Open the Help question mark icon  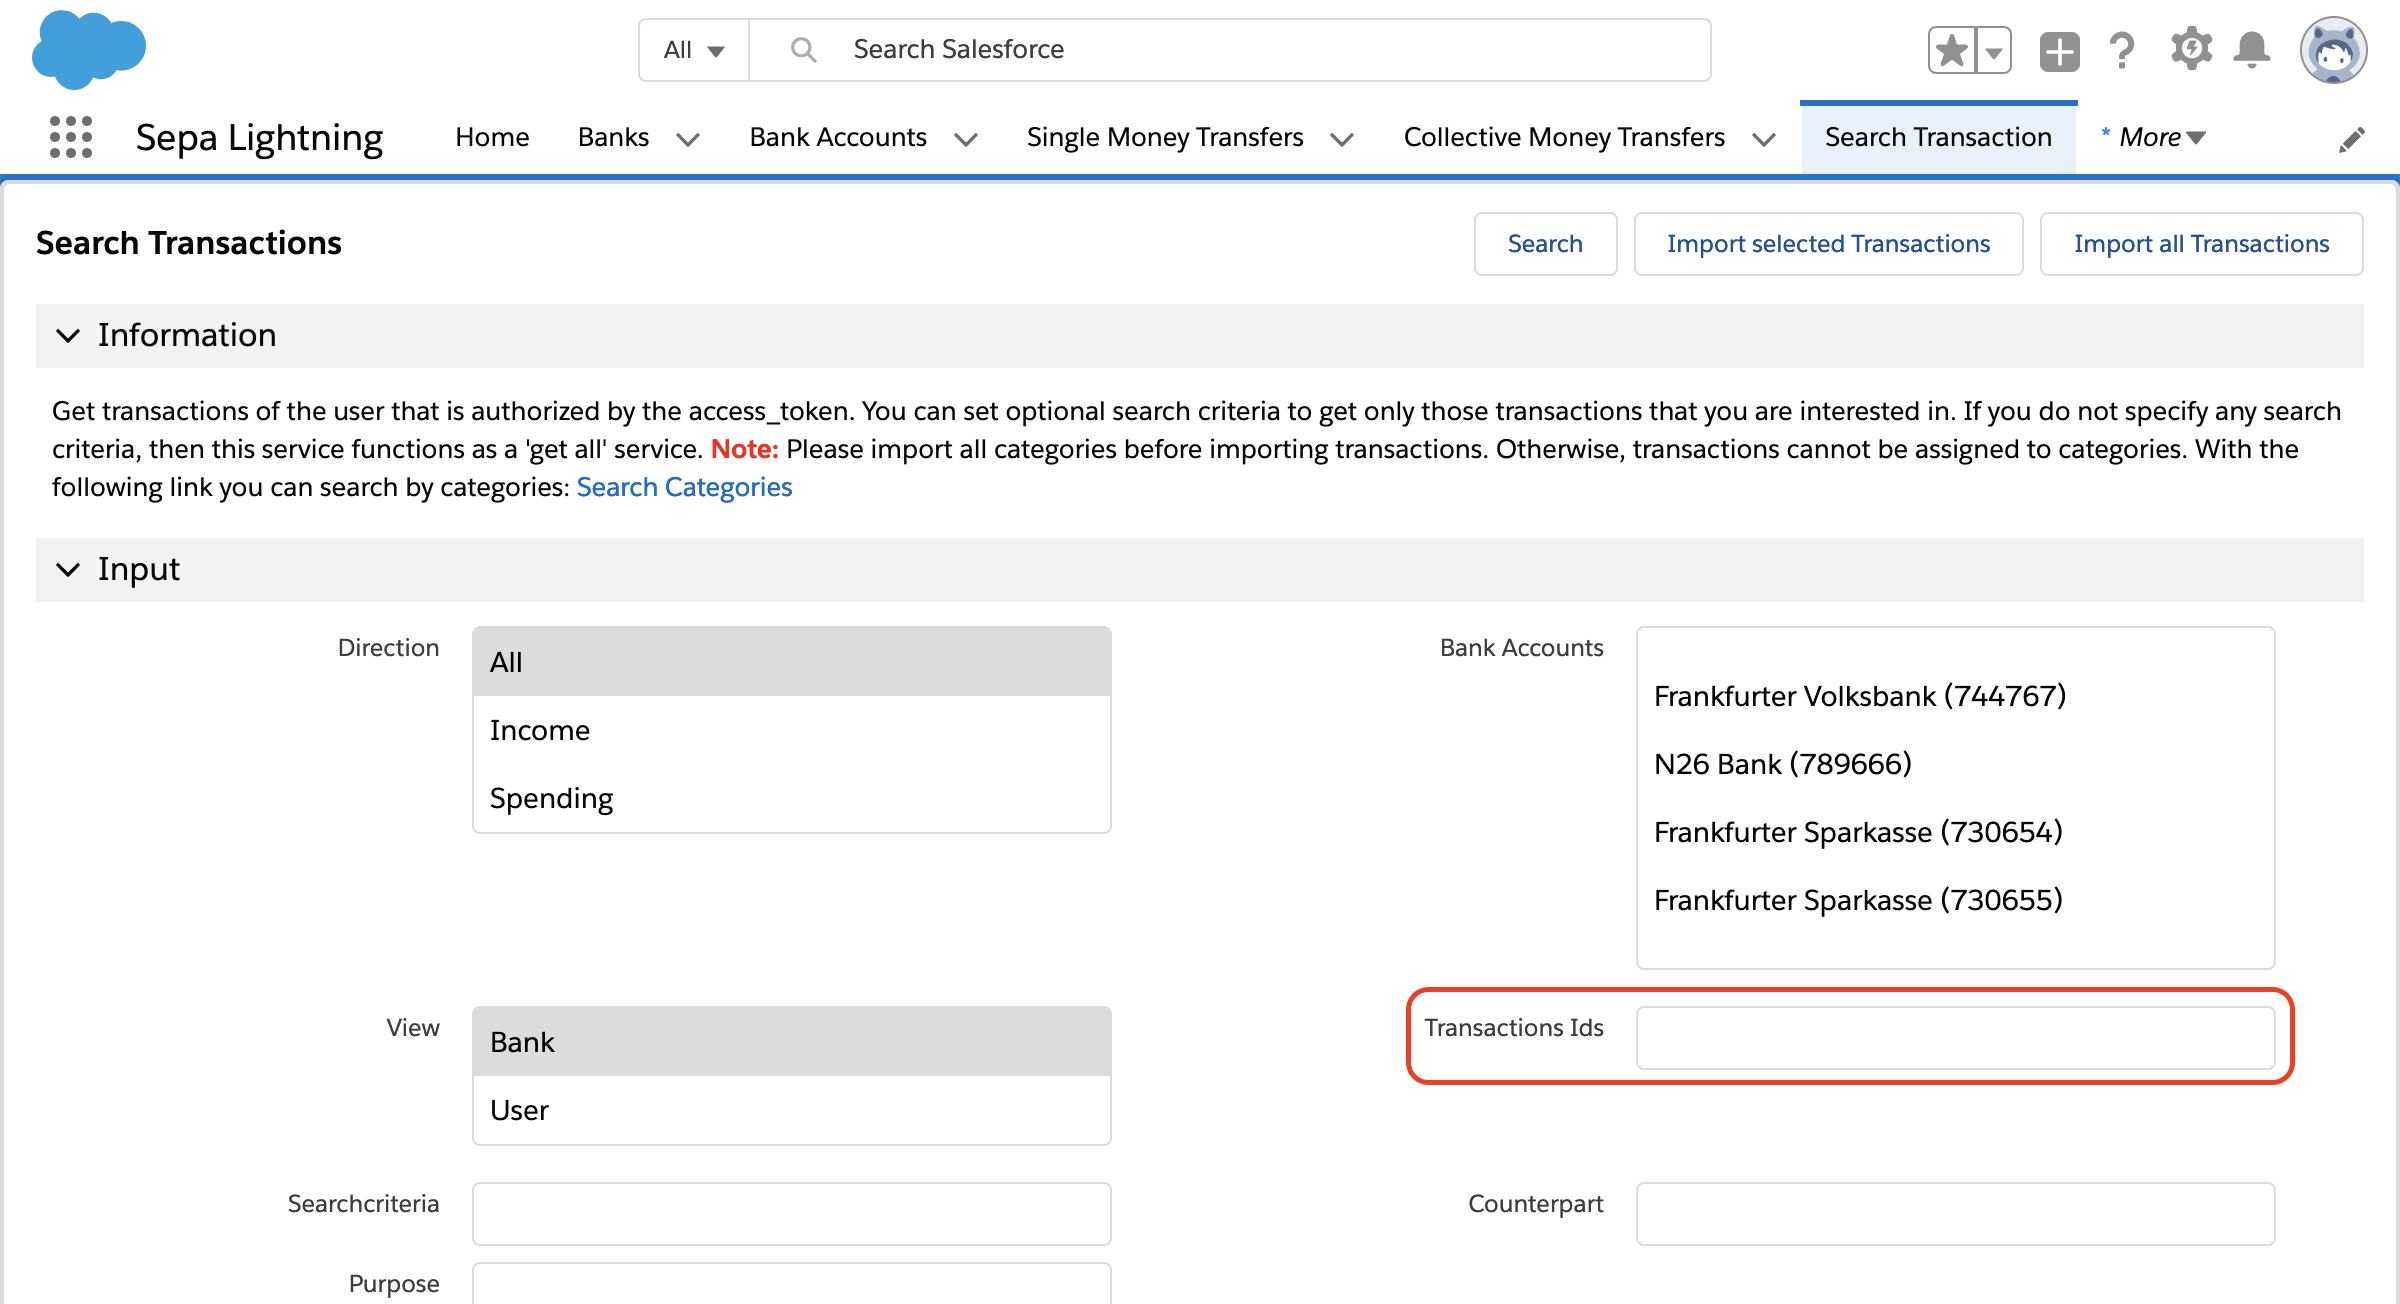tap(2121, 50)
